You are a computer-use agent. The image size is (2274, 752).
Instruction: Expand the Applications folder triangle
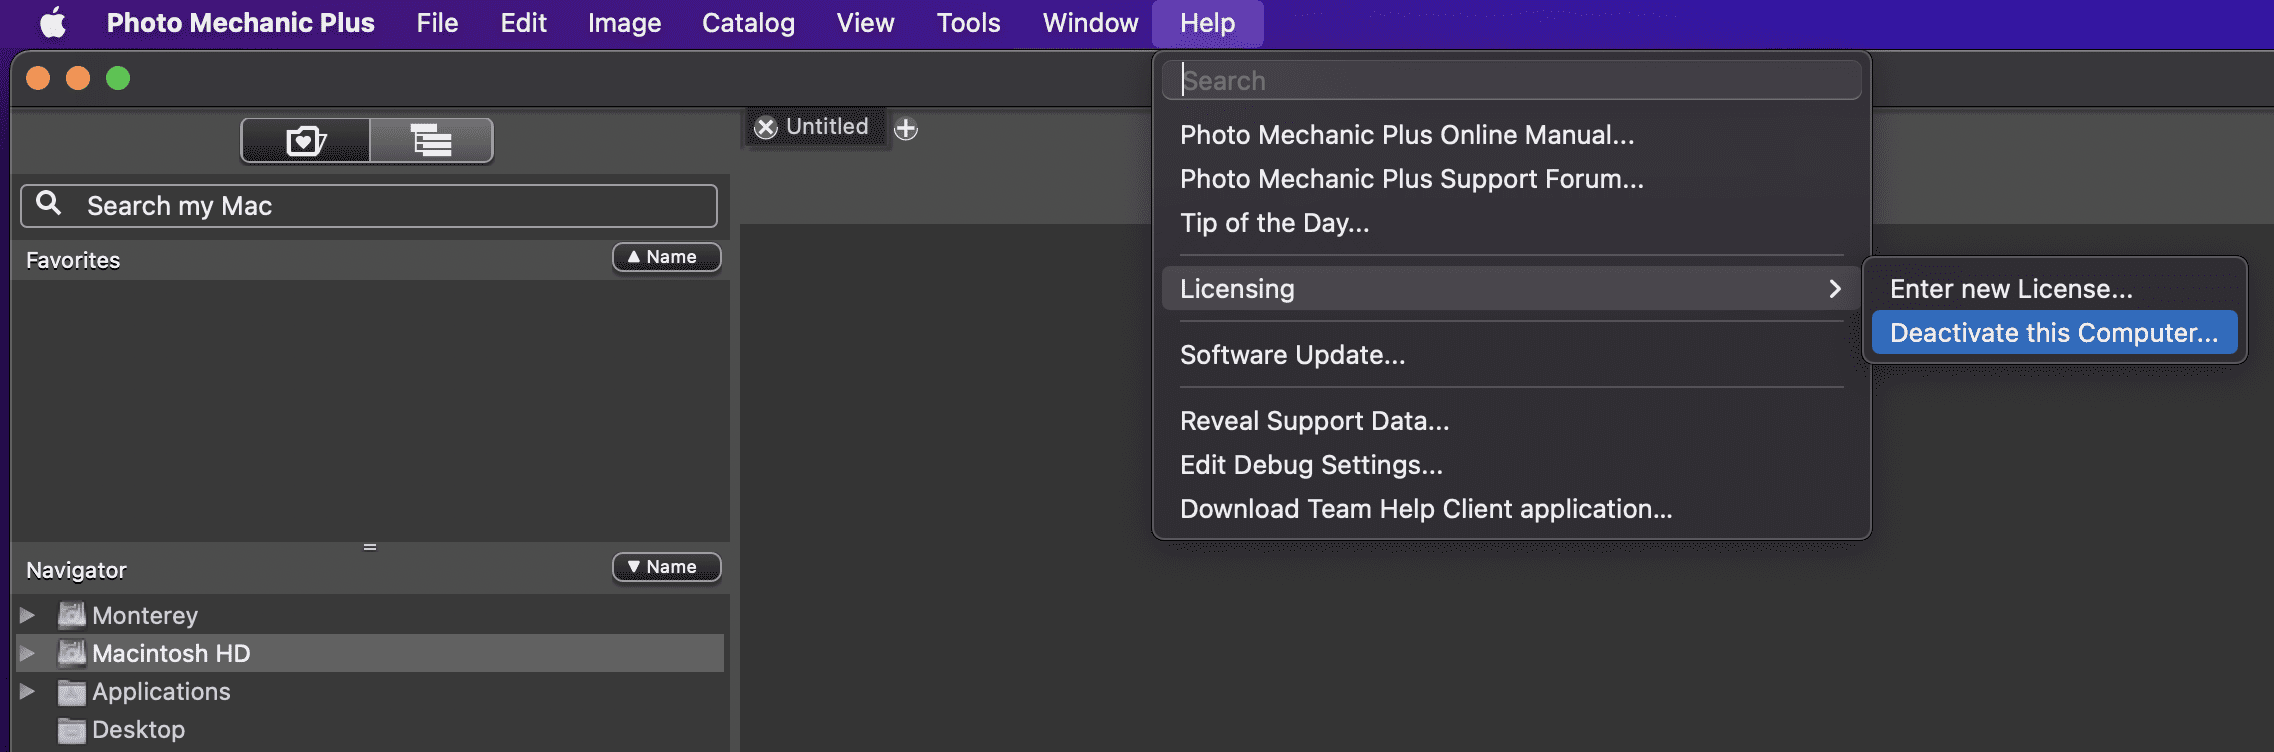28,692
